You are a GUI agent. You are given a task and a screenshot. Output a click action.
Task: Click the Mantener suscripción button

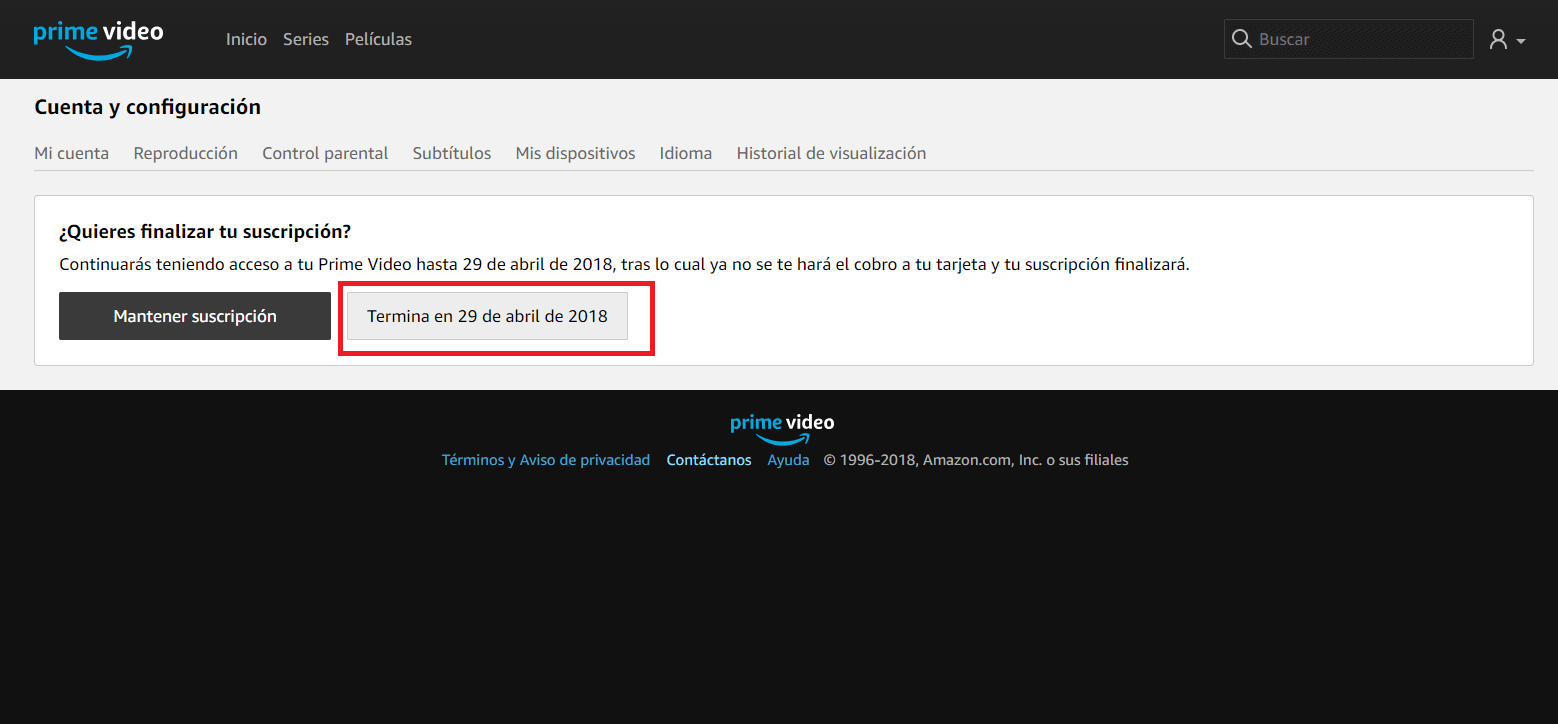[x=195, y=316]
